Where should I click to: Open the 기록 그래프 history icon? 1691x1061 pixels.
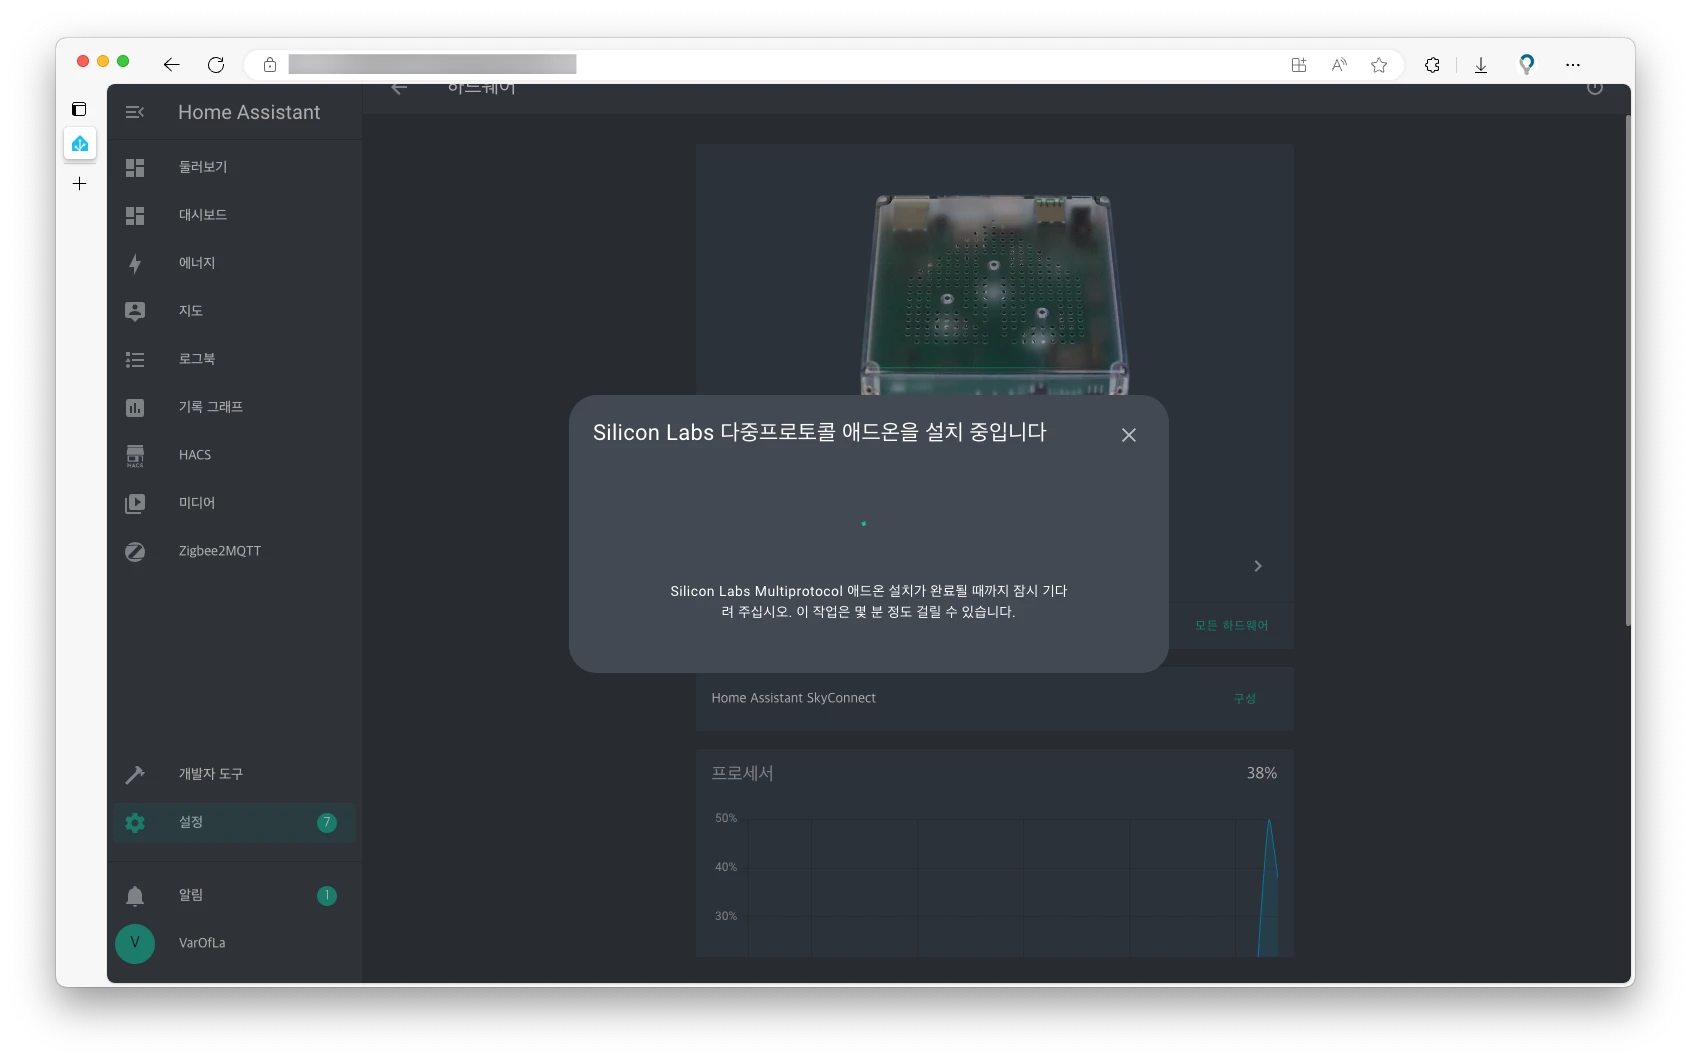click(135, 407)
